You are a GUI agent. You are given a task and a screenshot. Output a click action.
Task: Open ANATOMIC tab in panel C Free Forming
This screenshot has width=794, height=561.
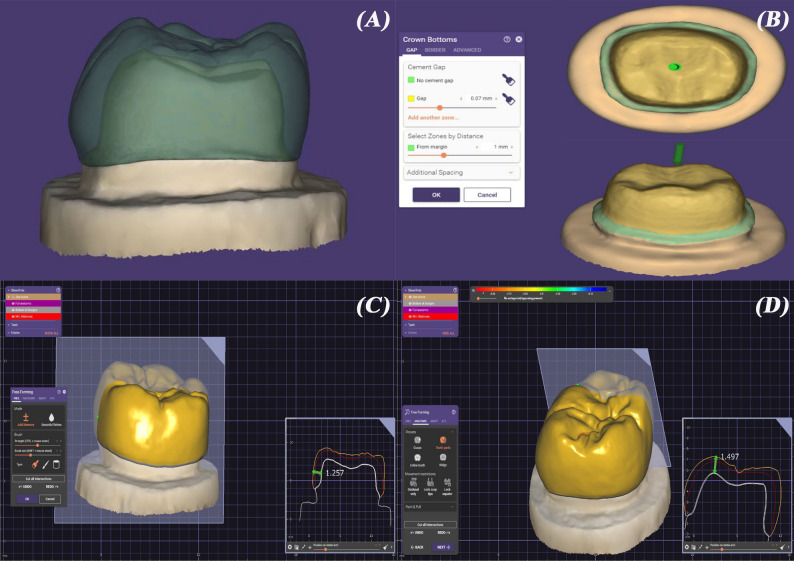[x=29, y=398]
